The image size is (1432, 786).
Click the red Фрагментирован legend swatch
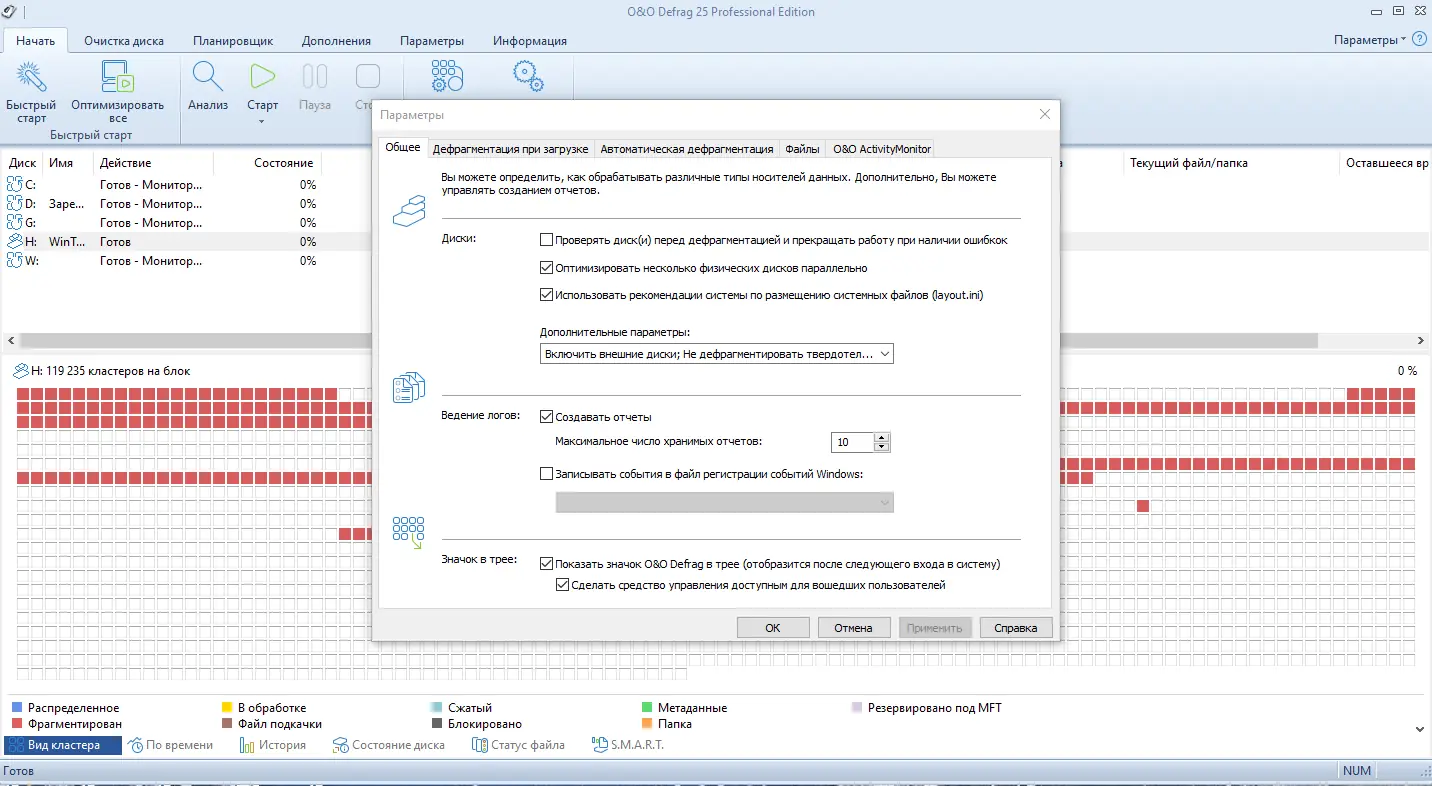pyautogui.click(x=16, y=724)
